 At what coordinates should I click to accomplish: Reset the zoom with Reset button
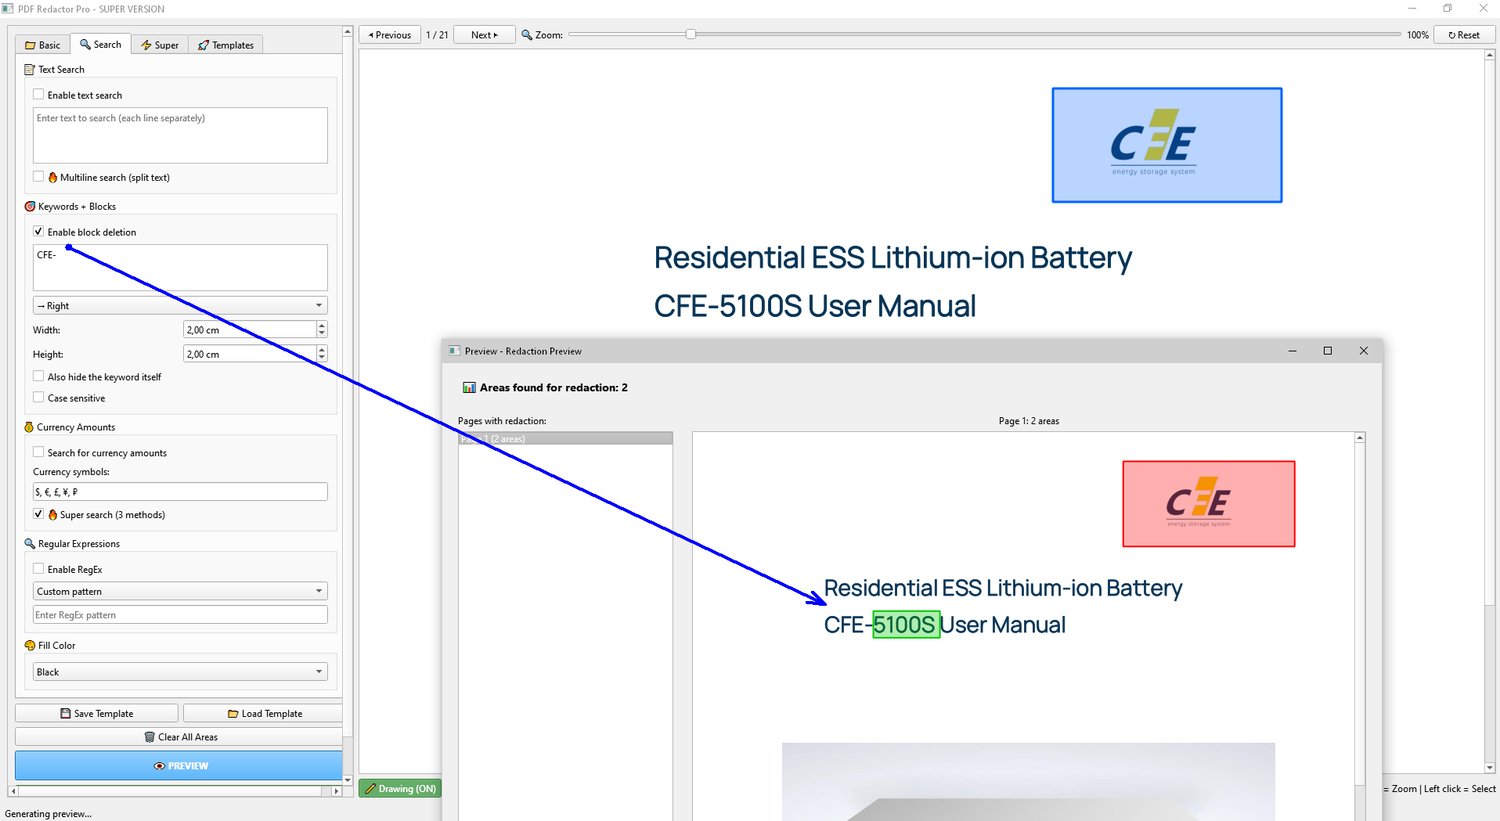pos(1464,35)
